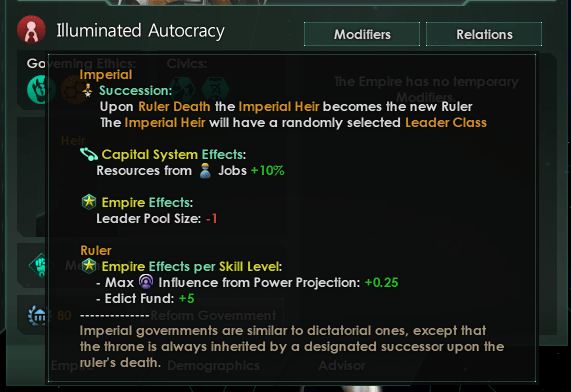Open the Relations panel

tap(484, 34)
